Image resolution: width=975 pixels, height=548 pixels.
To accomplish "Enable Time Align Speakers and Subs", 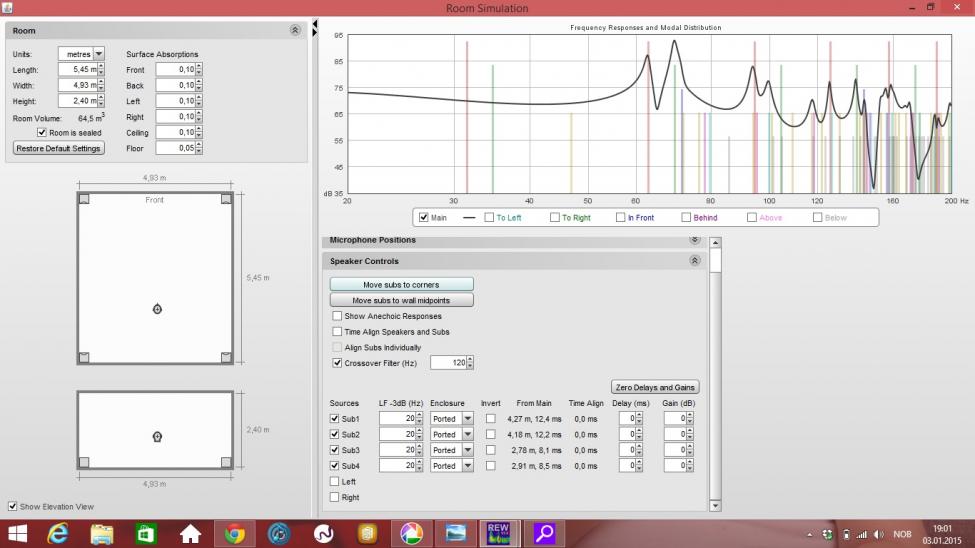I will (x=337, y=332).
